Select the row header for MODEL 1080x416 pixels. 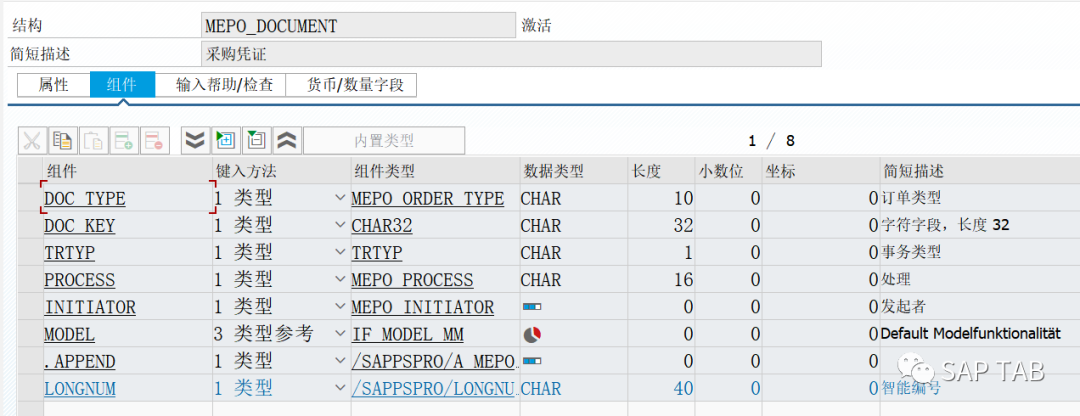click(x=30, y=334)
